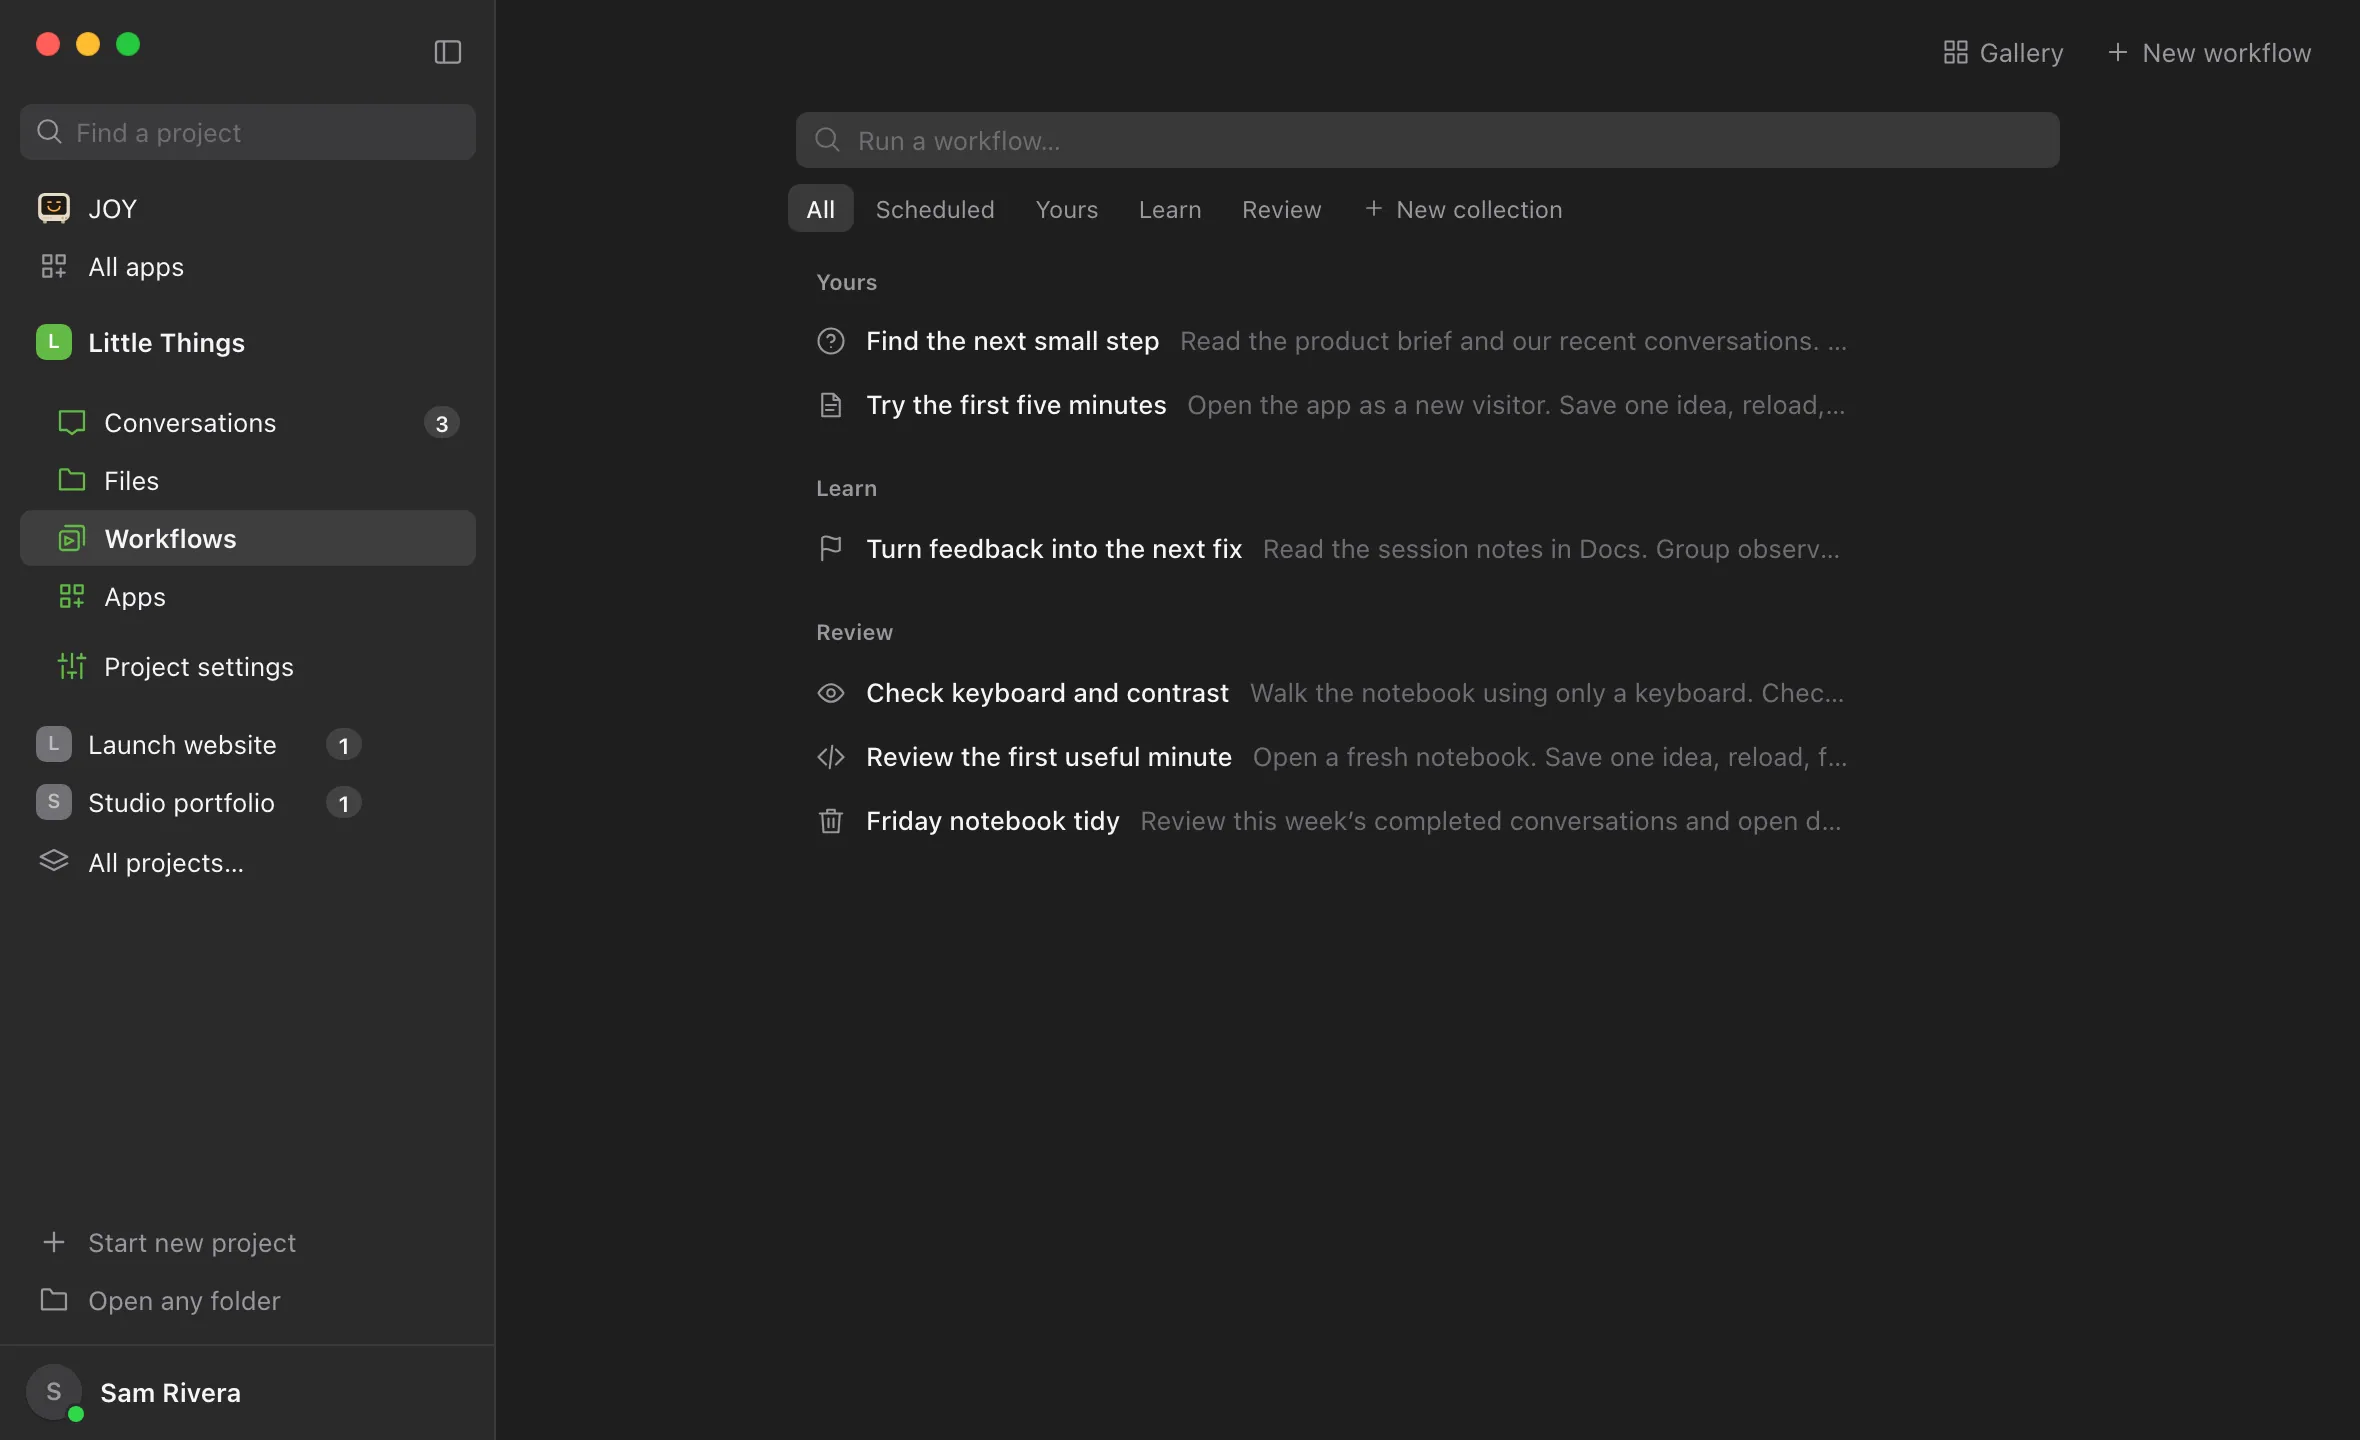Click the All projects layers icon
The height and width of the screenshot is (1440, 2360).
click(54, 861)
